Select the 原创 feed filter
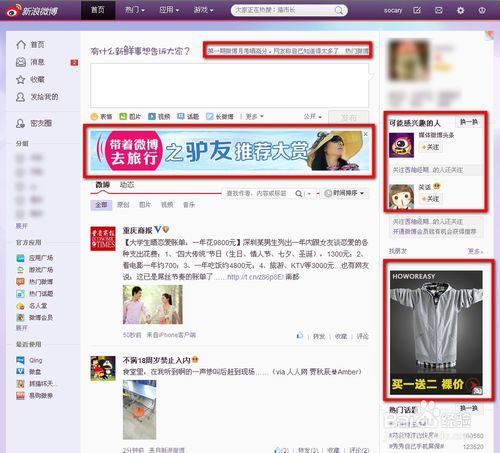 point(123,205)
